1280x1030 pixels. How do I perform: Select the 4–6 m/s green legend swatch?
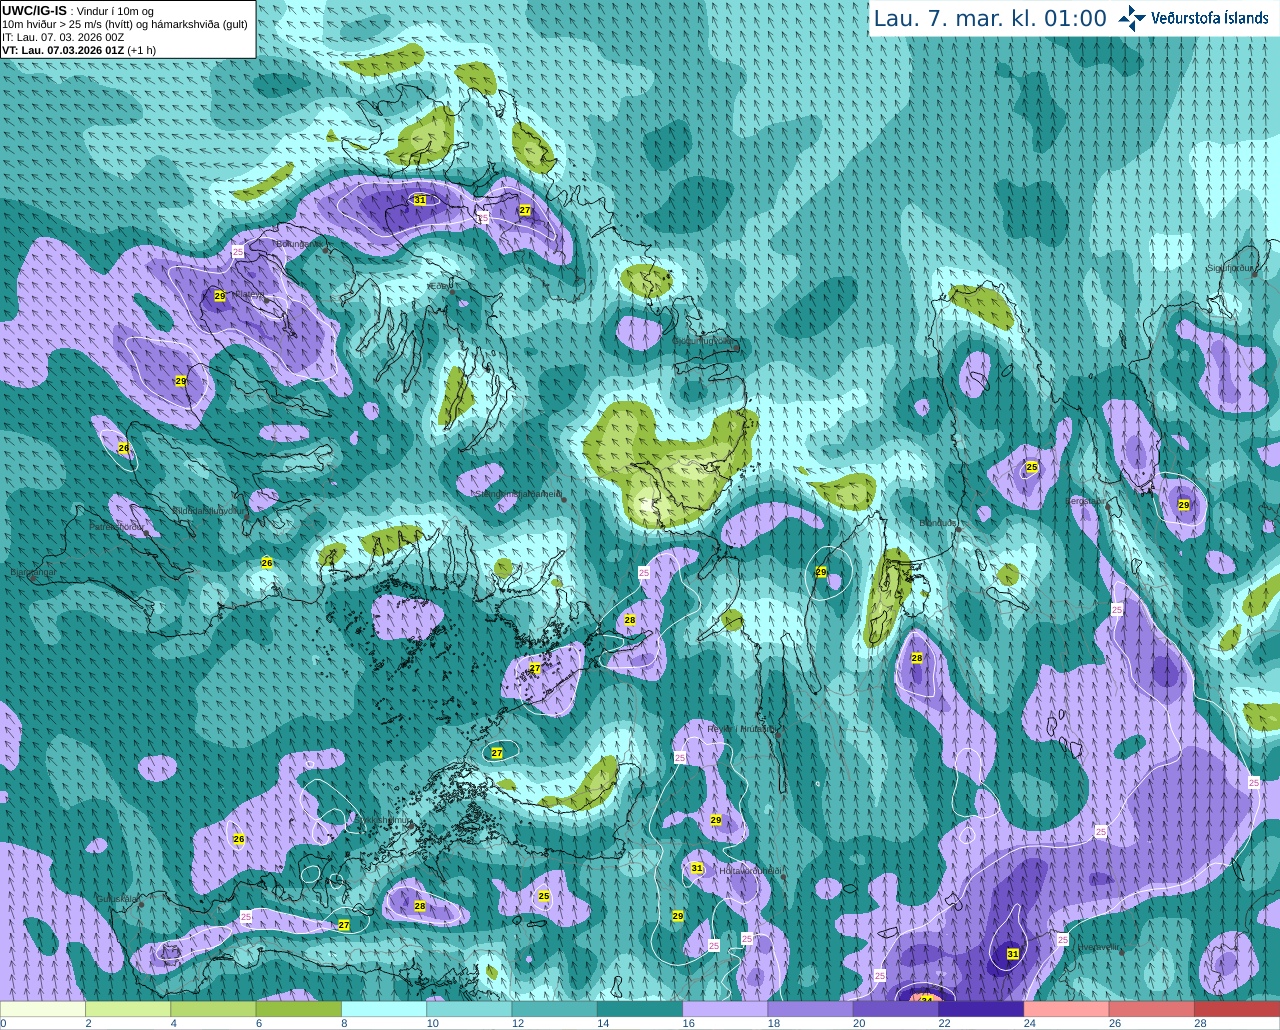tap(213, 1009)
